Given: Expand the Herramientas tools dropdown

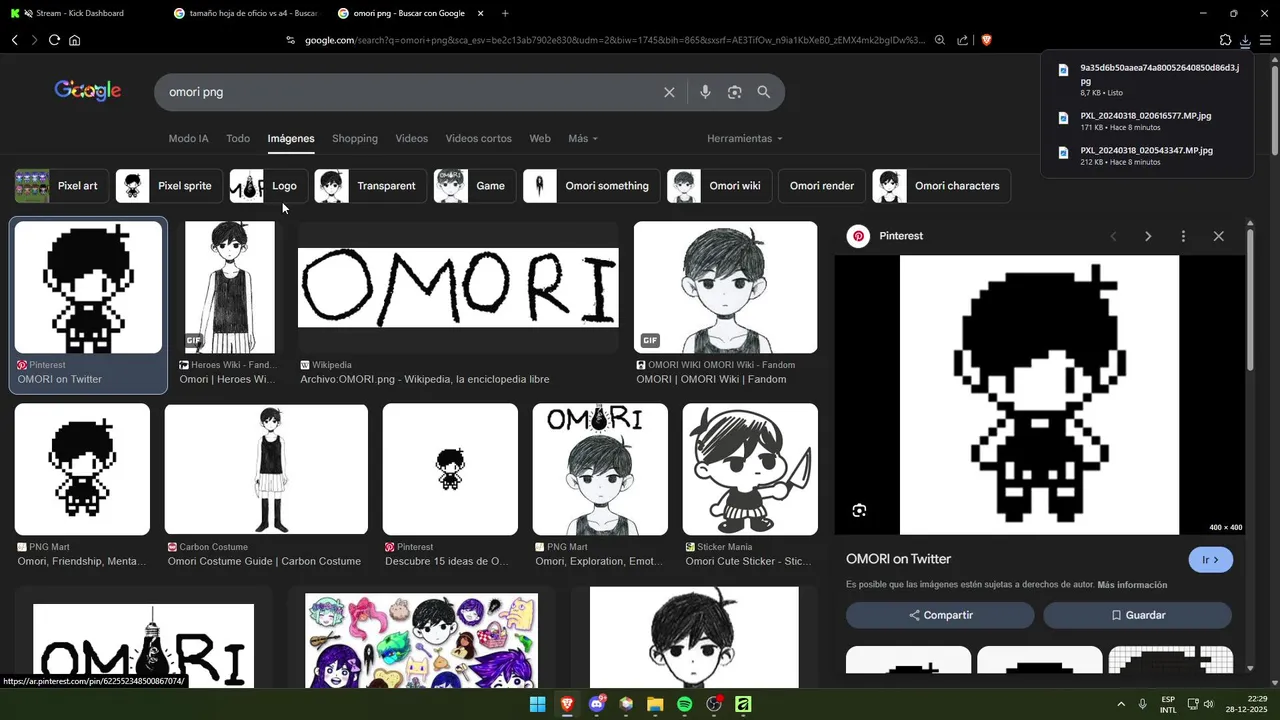Looking at the screenshot, I should pyautogui.click(x=745, y=138).
